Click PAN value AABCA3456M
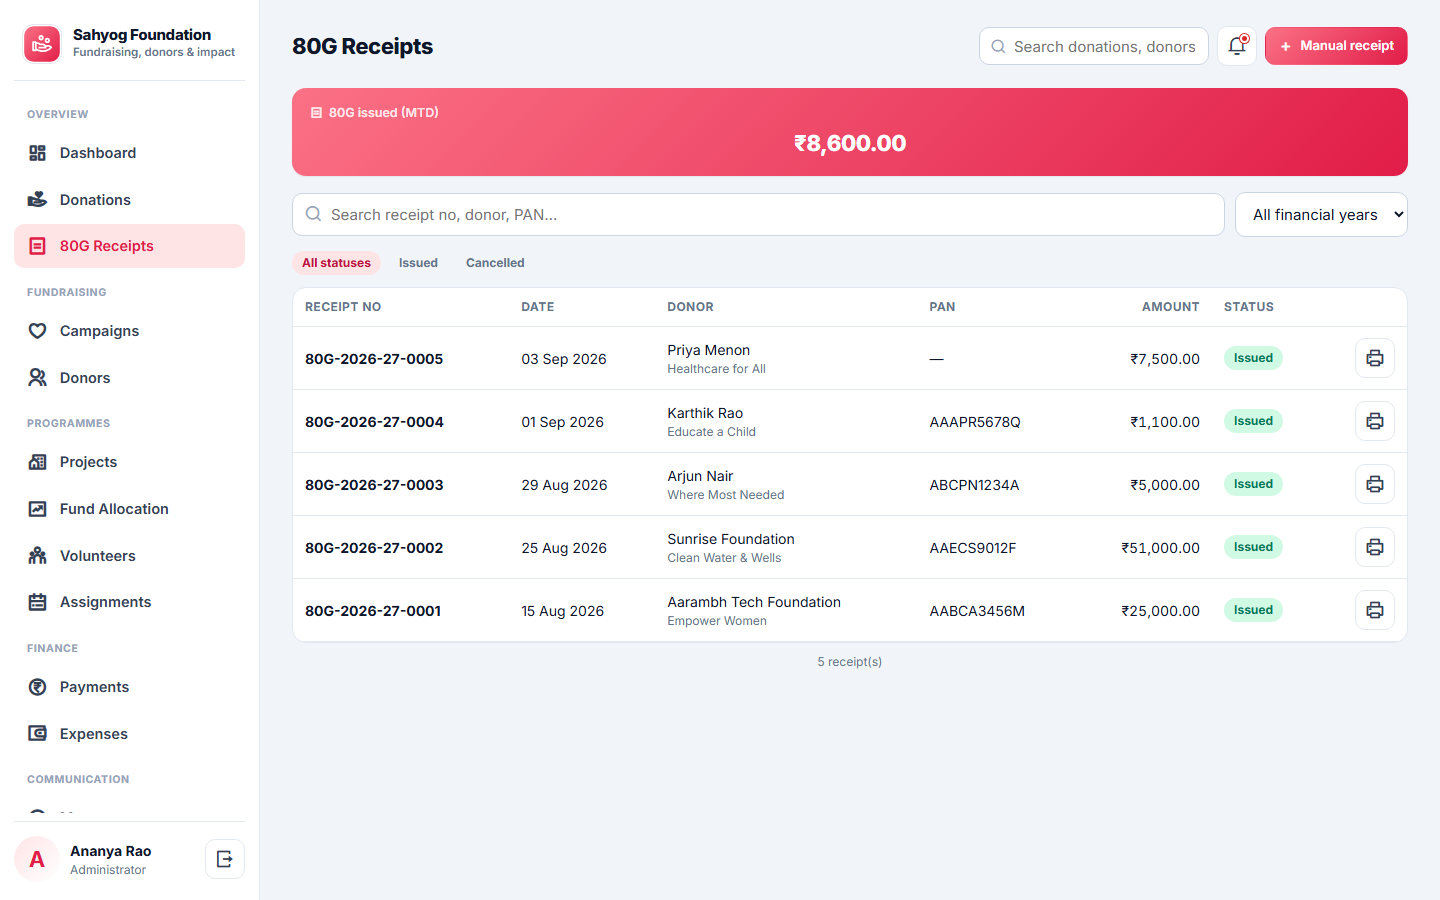The width and height of the screenshot is (1440, 900). click(977, 611)
